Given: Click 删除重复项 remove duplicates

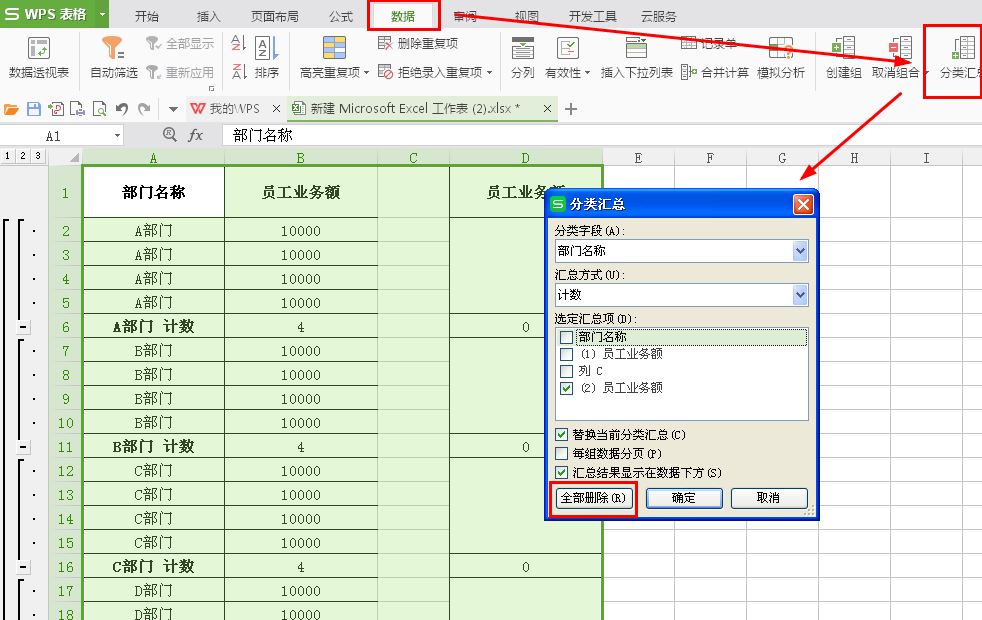Looking at the screenshot, I should [x=418, y=43].
